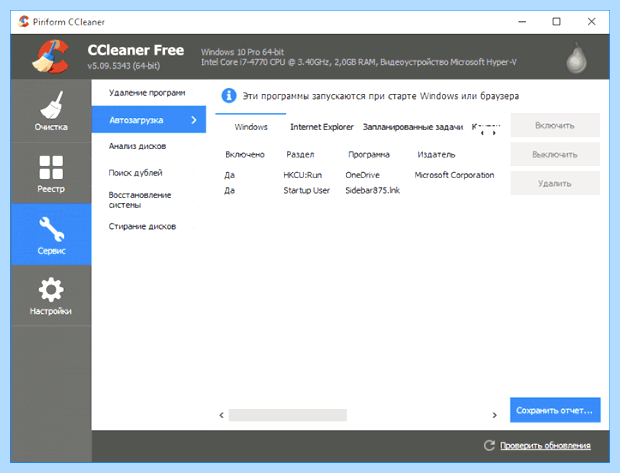The image size is (620, 473).
Task: Open Анализ дисков menu item
Action: click(x=149, y=146)
